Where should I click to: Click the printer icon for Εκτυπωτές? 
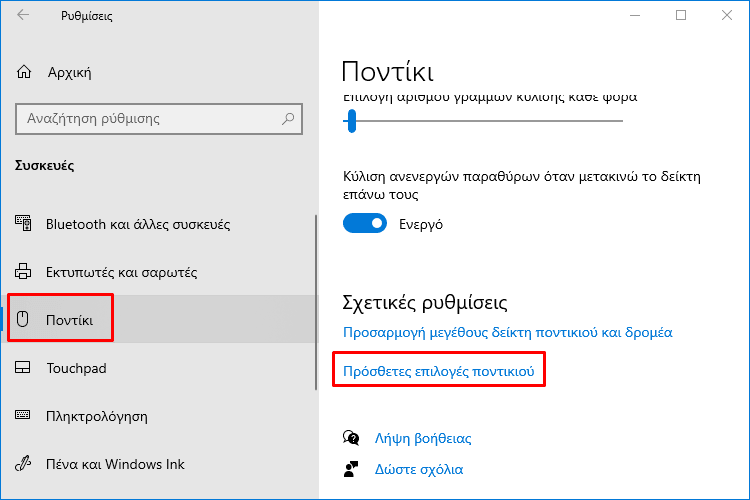pyautogui.click(x=23, y=271)
